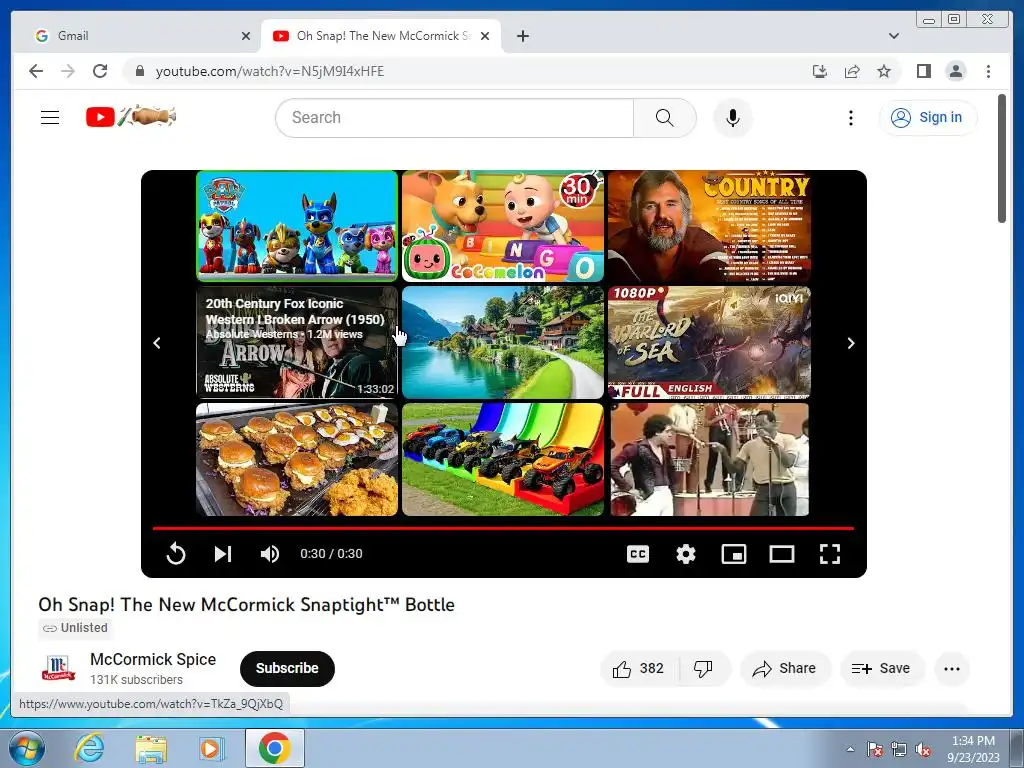Open the YouTube guide hamburger menu
The width and height of the screenshot is (1024, 768).
point(50,118)
